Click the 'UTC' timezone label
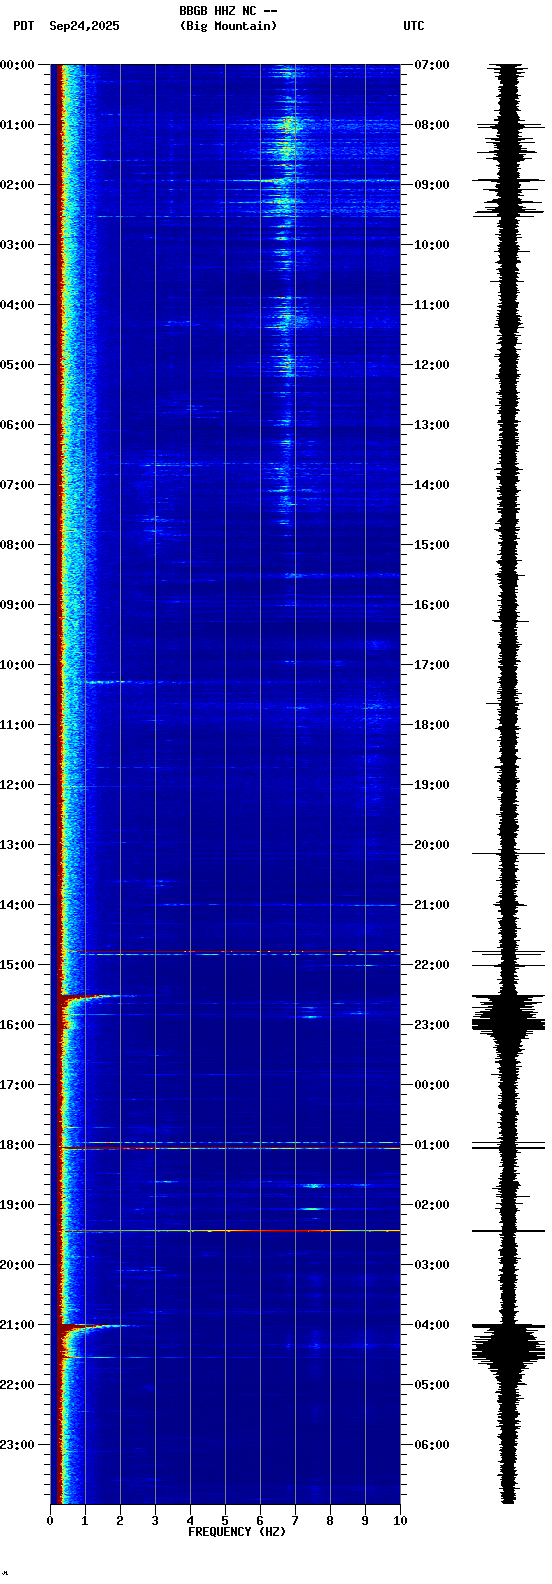 coord(414,26)
